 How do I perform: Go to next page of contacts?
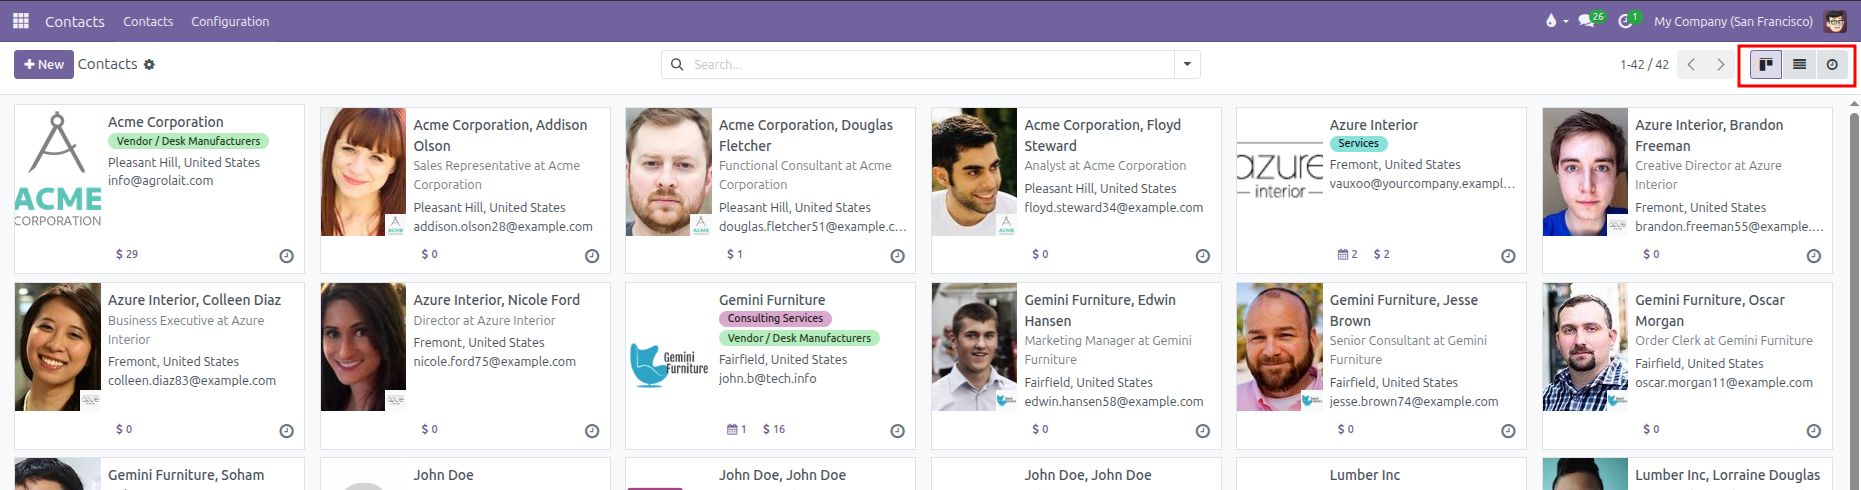coord(1721,64)
